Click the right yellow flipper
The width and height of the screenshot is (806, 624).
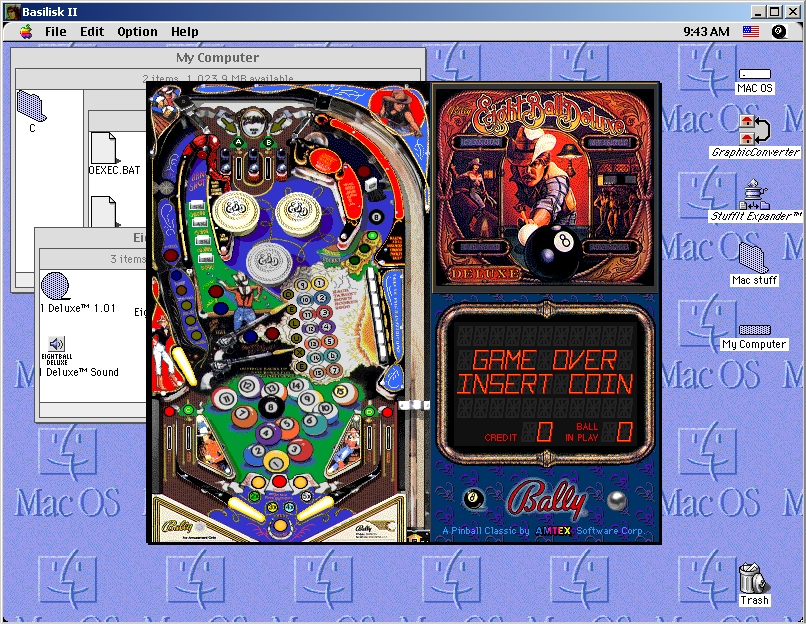(x=315, y=508)
